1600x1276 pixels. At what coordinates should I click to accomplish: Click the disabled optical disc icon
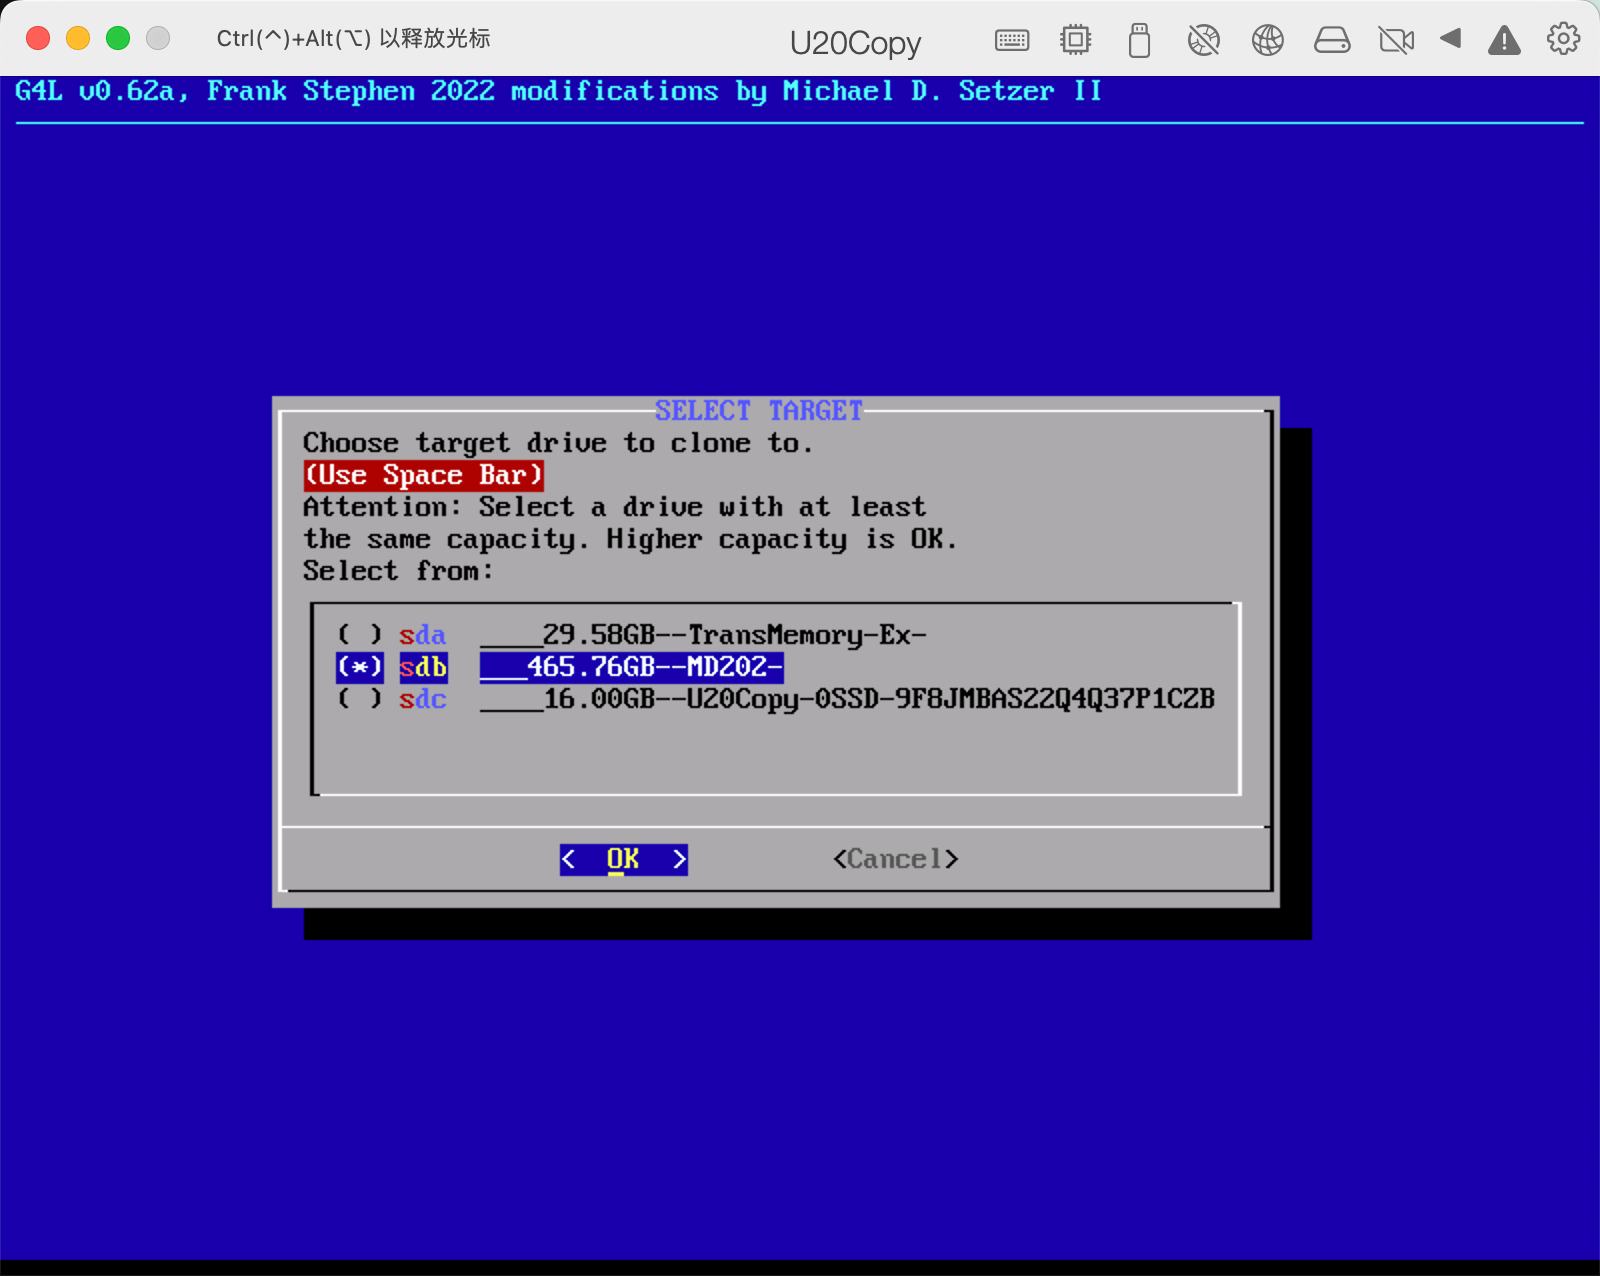pos(1204,39)
